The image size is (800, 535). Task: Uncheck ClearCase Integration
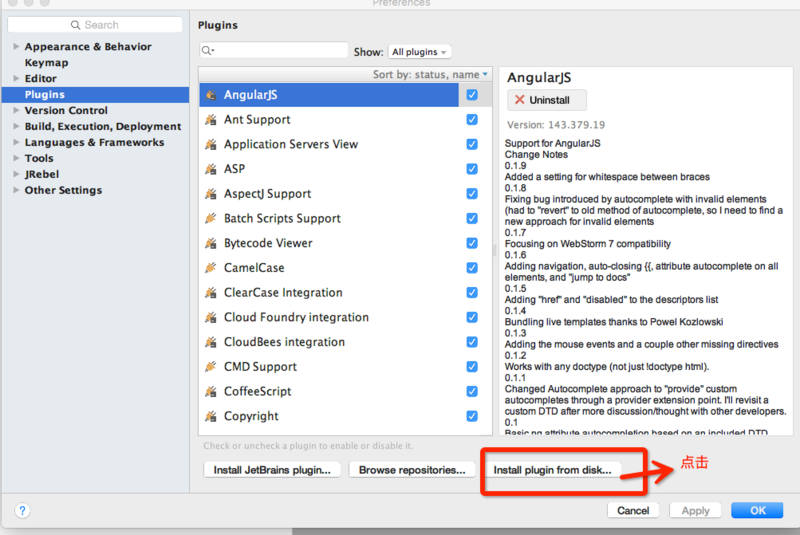[x=472, y=293]
